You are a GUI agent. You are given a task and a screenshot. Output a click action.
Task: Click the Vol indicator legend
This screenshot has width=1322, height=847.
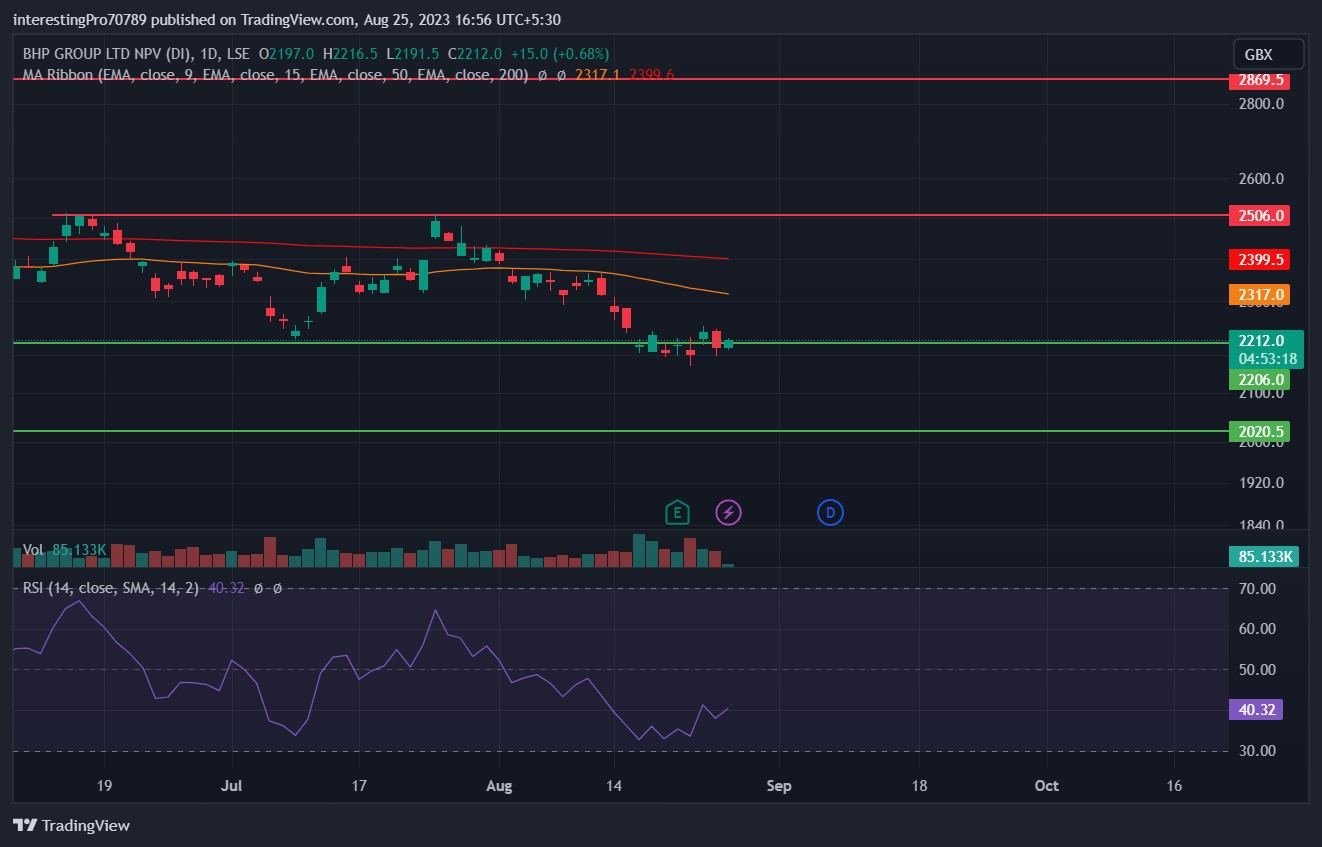pos(33,550)
